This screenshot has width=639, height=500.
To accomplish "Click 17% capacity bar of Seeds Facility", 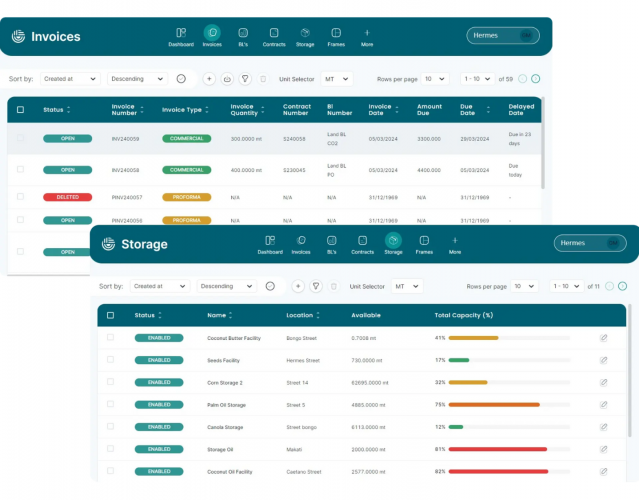I will 509,360.
